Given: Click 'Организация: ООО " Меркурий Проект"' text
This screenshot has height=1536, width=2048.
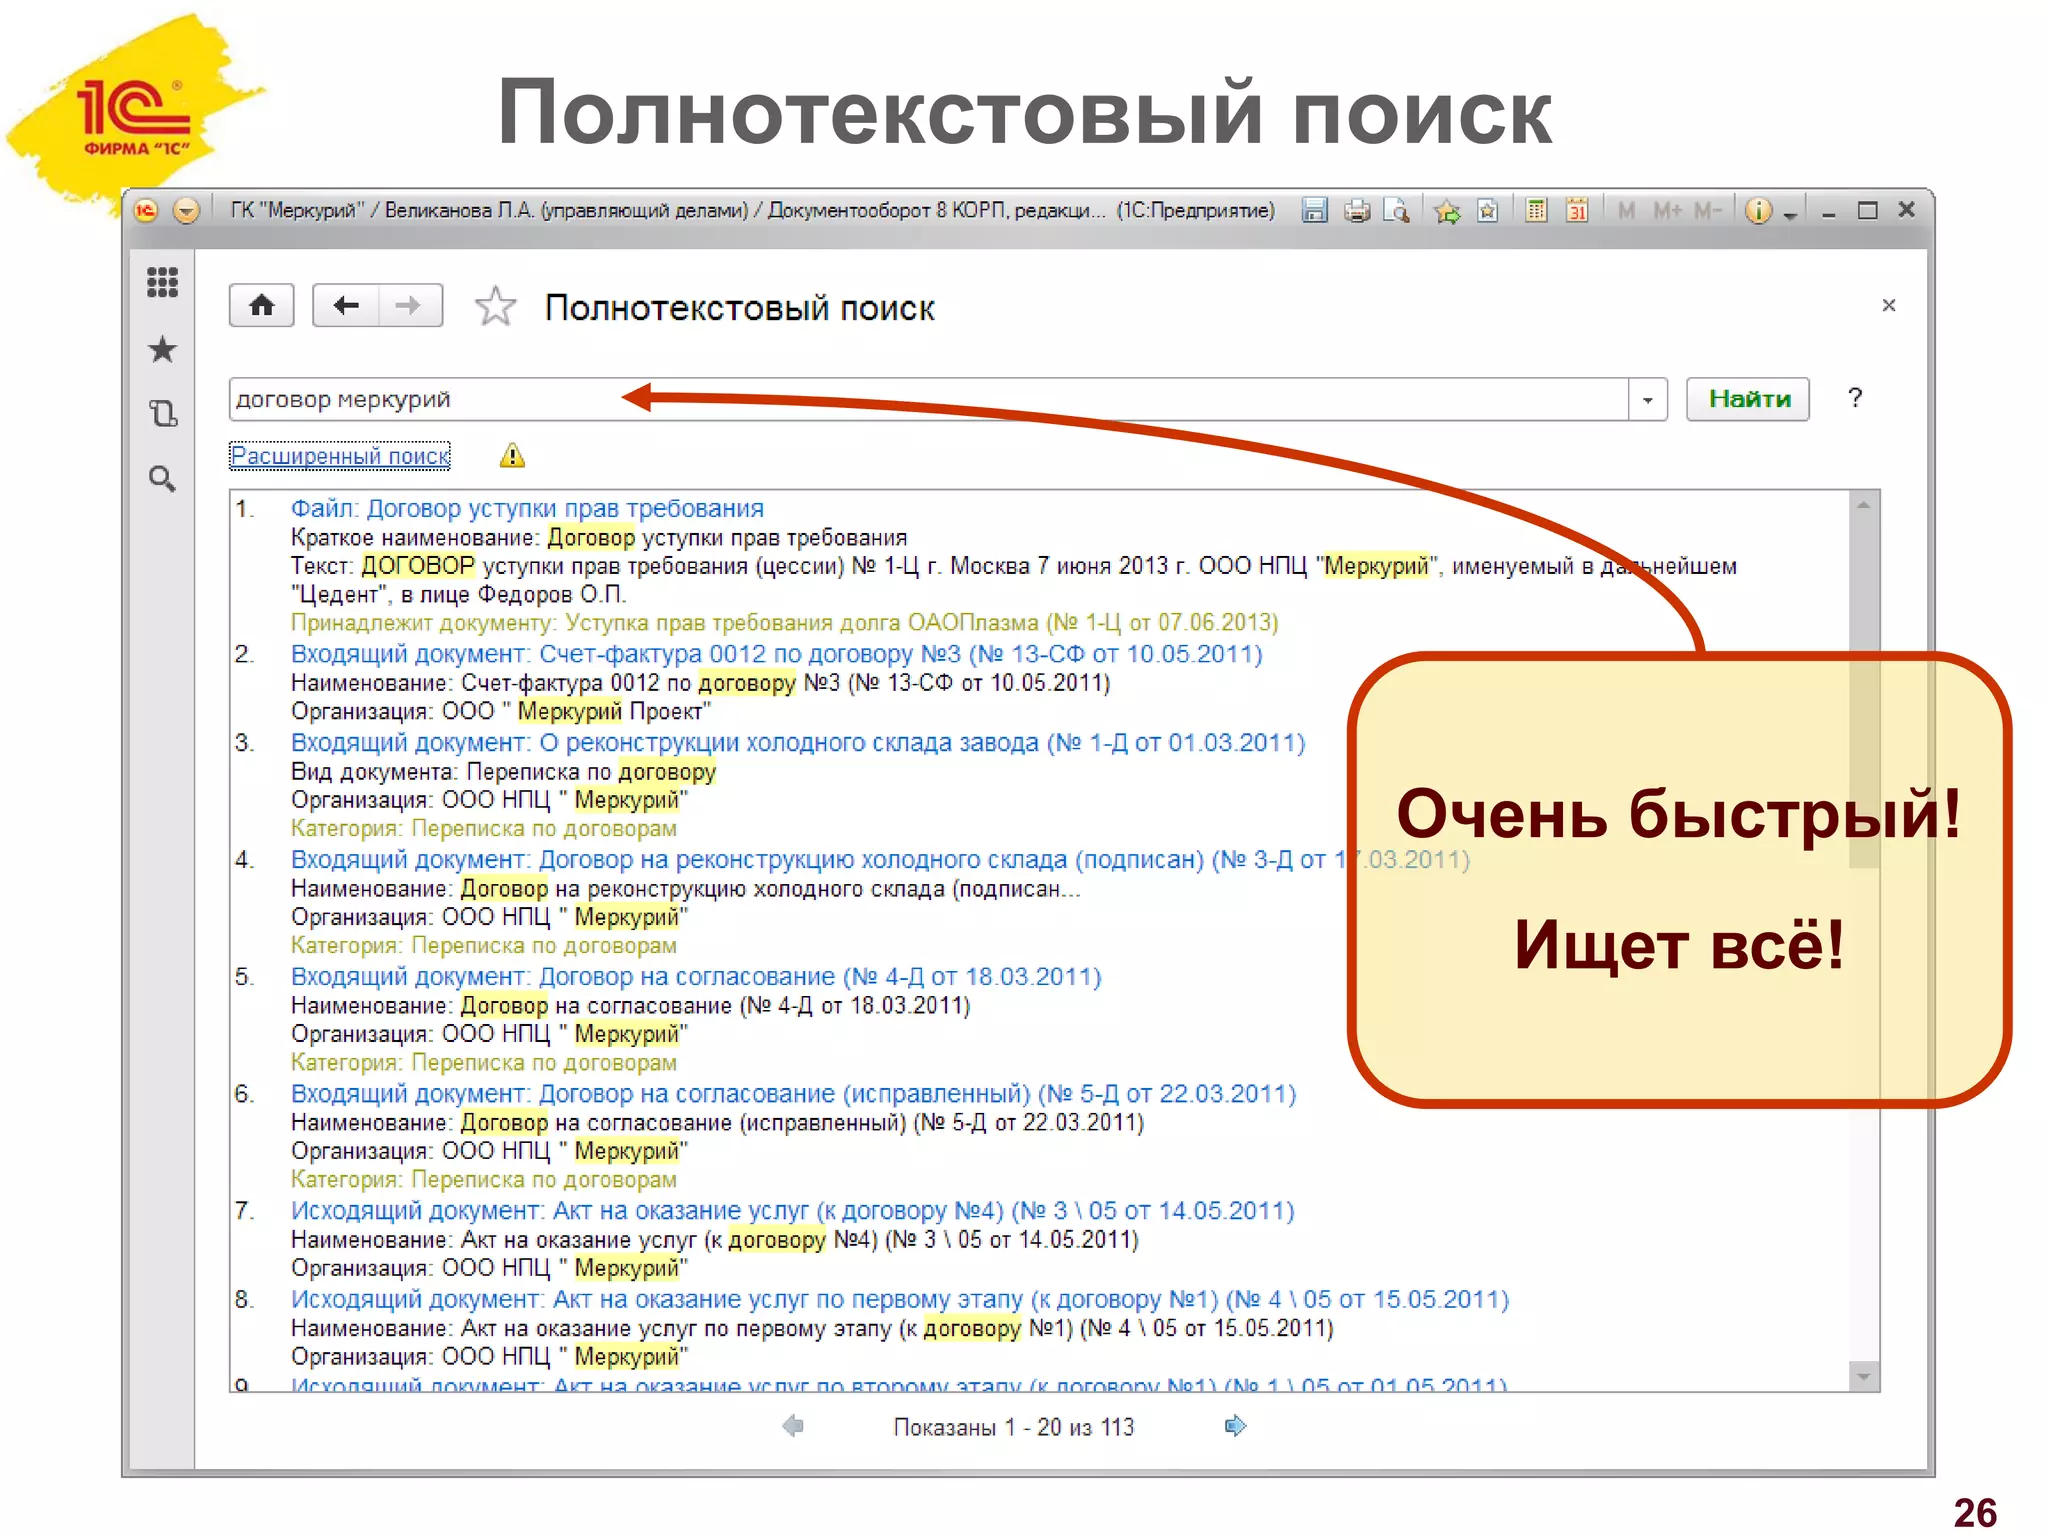Looking at the screenshot, I should click(x=501, y=712).
